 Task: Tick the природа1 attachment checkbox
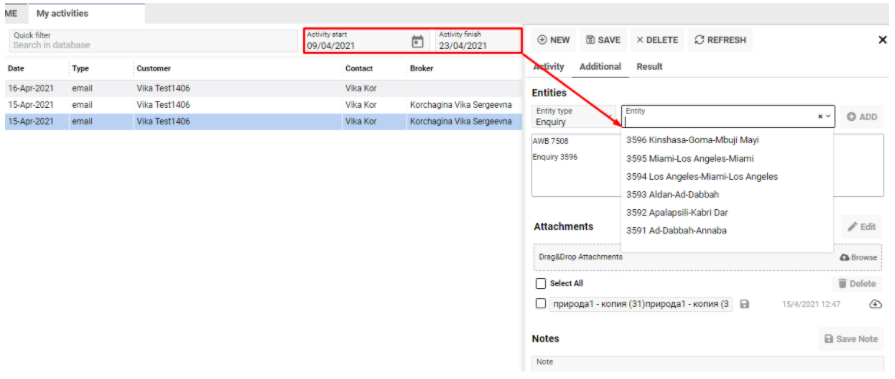coord(541,304)
